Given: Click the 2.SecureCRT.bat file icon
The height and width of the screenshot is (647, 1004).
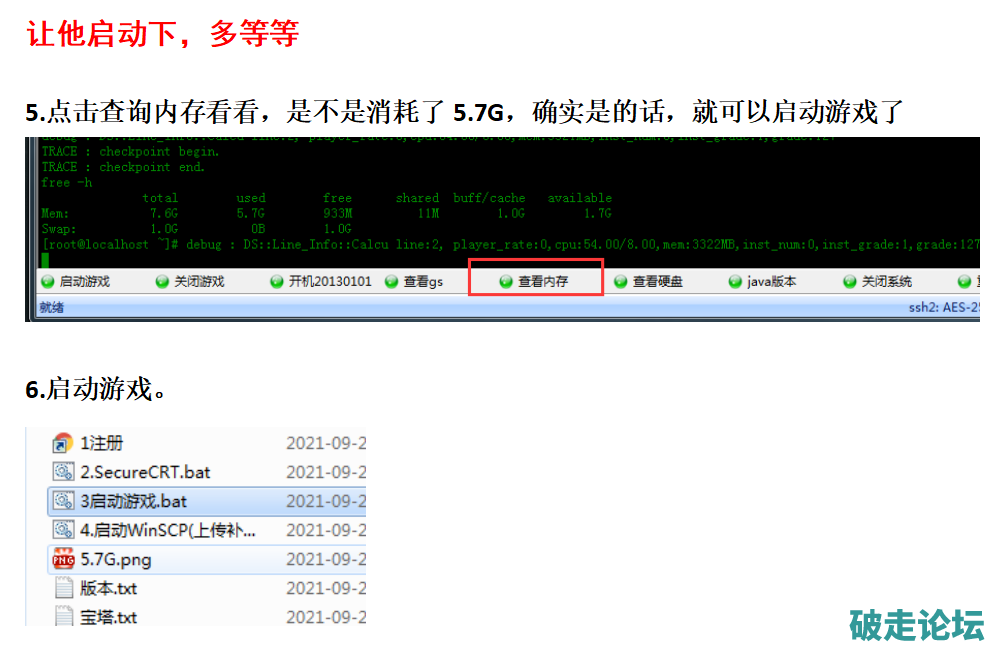Looking at the screenshot, I should tap(63, 472).
